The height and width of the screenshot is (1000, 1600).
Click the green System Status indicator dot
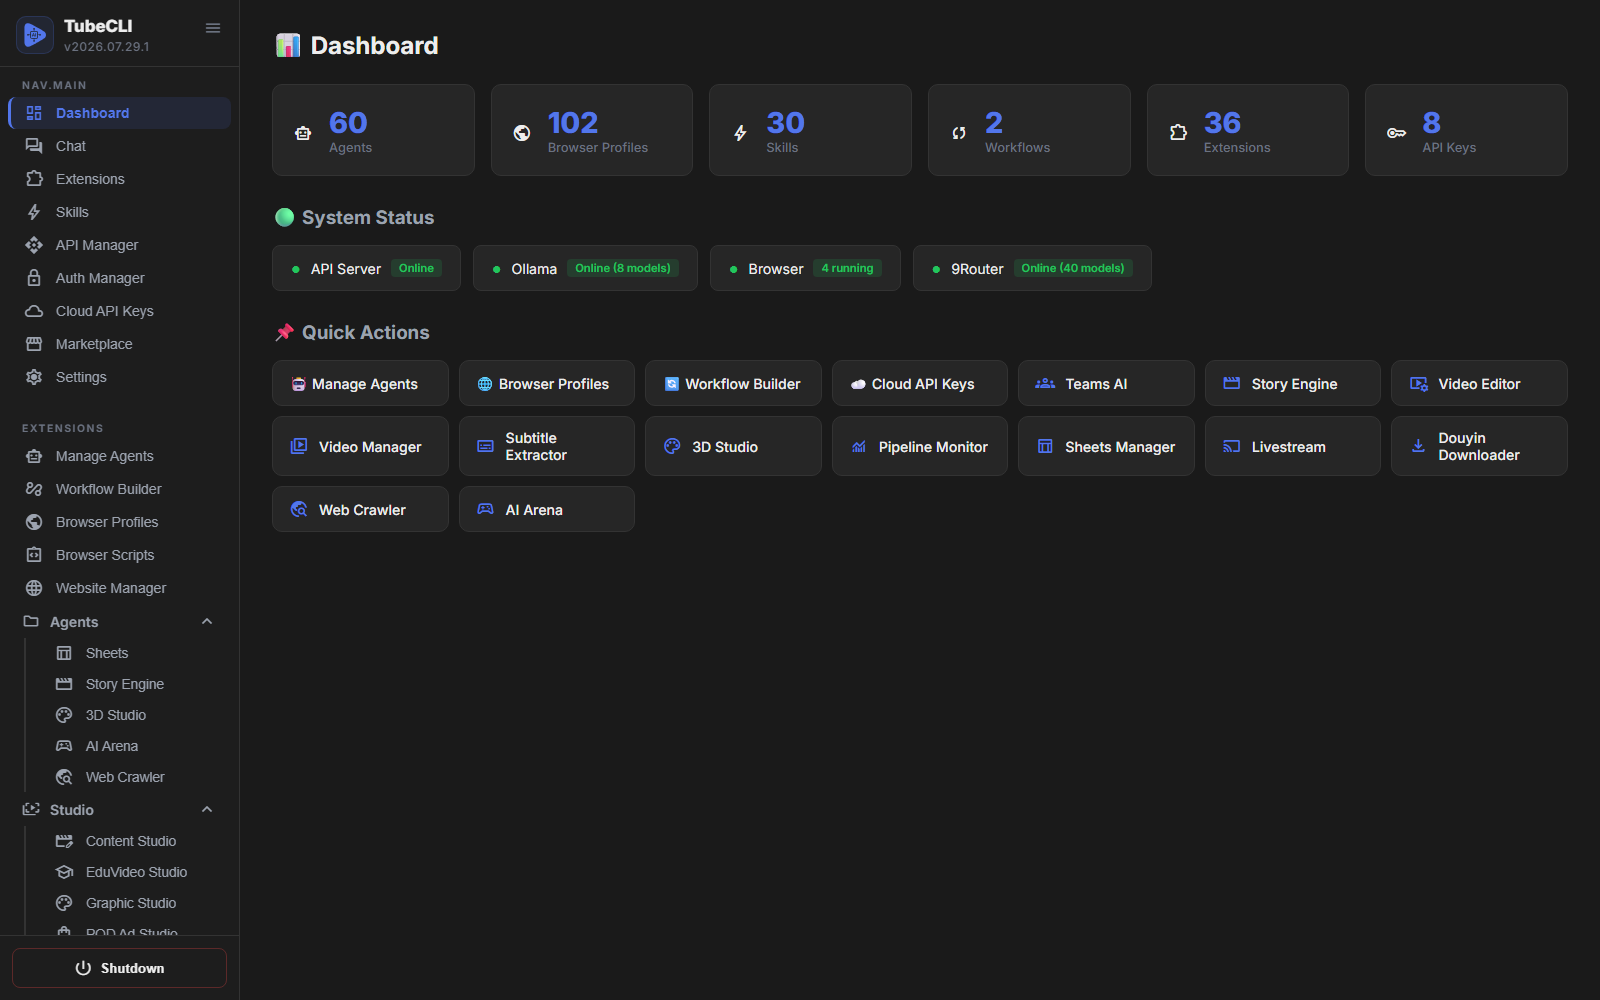[285, 217]
